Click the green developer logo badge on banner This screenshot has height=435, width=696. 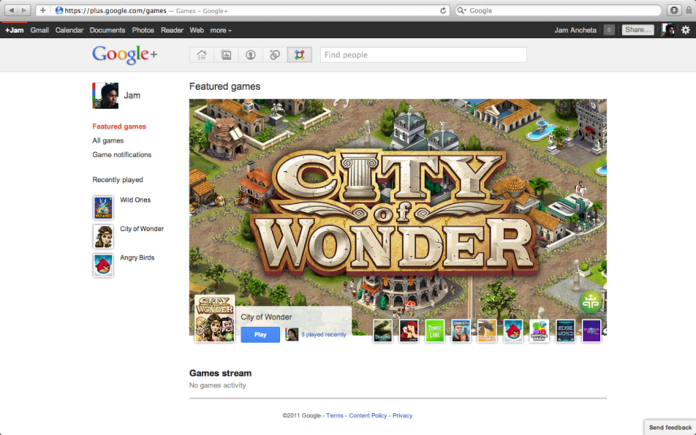[590, 302]
